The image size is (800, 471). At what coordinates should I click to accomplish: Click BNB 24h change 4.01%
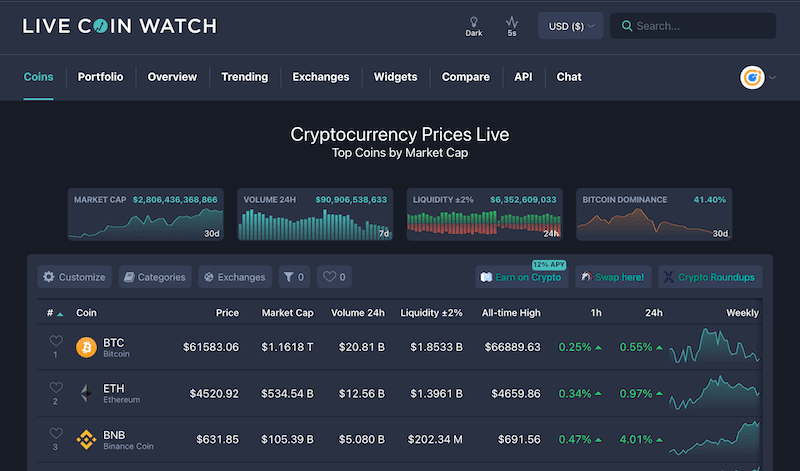tap(641, 439)
